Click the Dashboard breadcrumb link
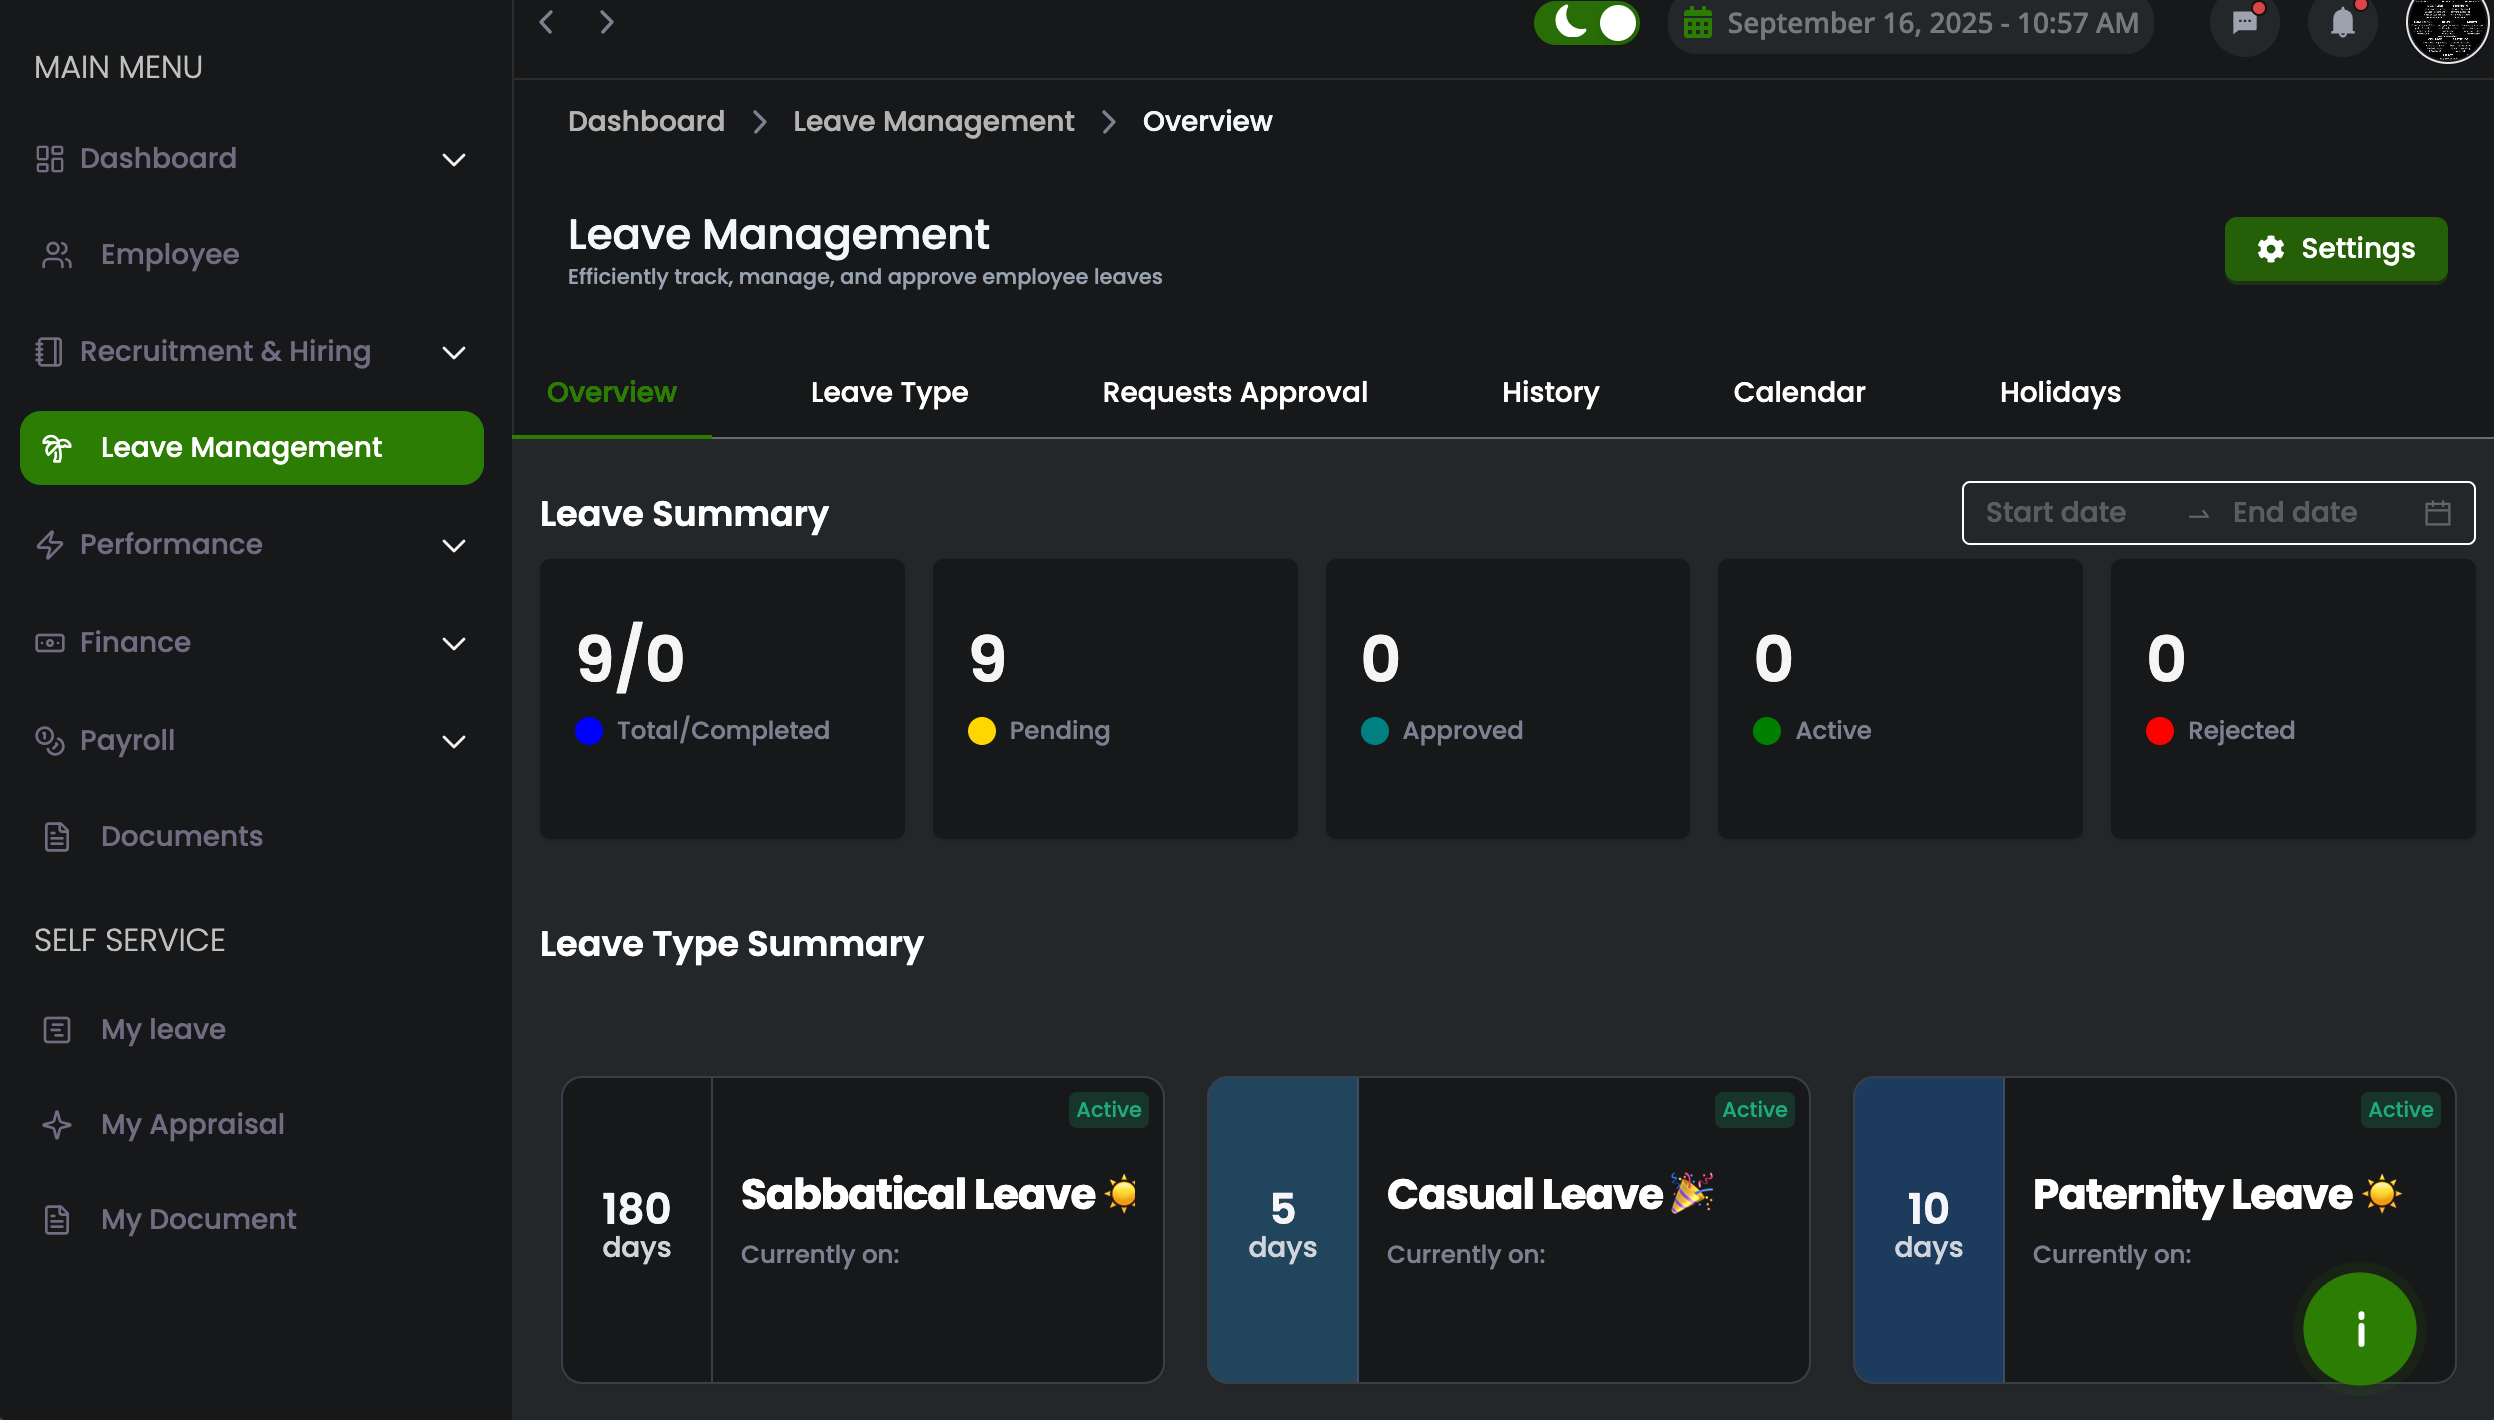 pyautogui.click(x=646, y=122)
